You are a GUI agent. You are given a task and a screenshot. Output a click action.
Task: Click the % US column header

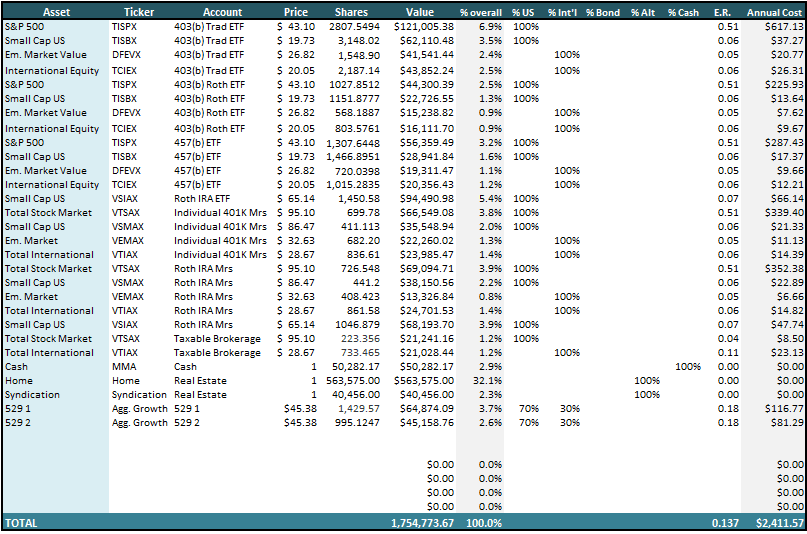(x=523, y=12)
